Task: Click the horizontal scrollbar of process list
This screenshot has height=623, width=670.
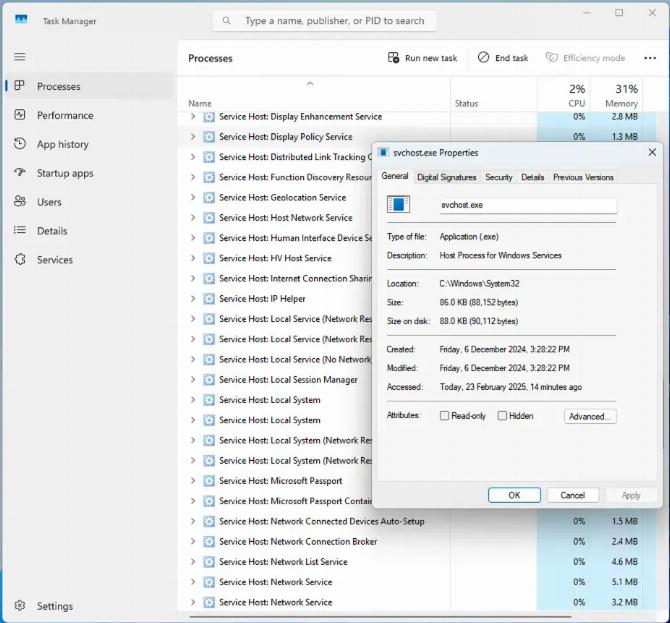Action: (380, 617)
